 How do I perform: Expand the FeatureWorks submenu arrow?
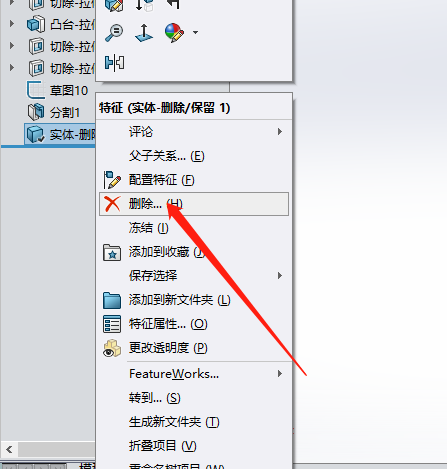(x=280, y=374)
